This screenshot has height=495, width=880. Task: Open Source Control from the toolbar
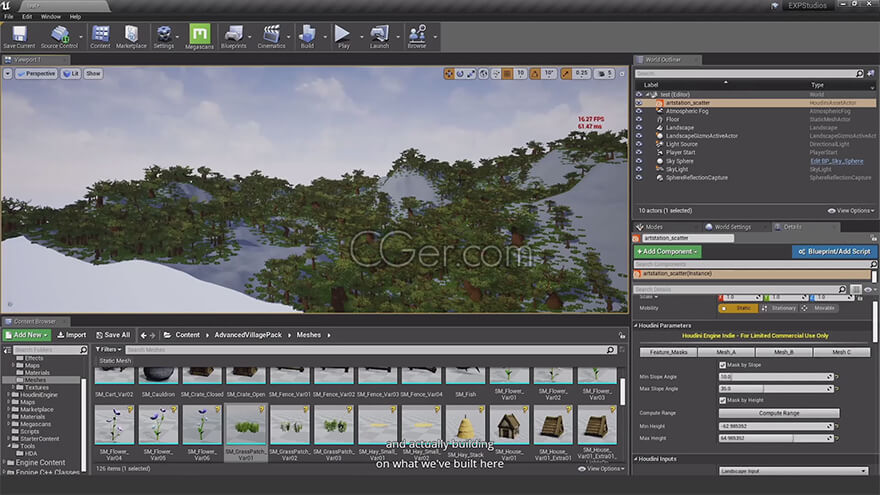pos(59,37)
